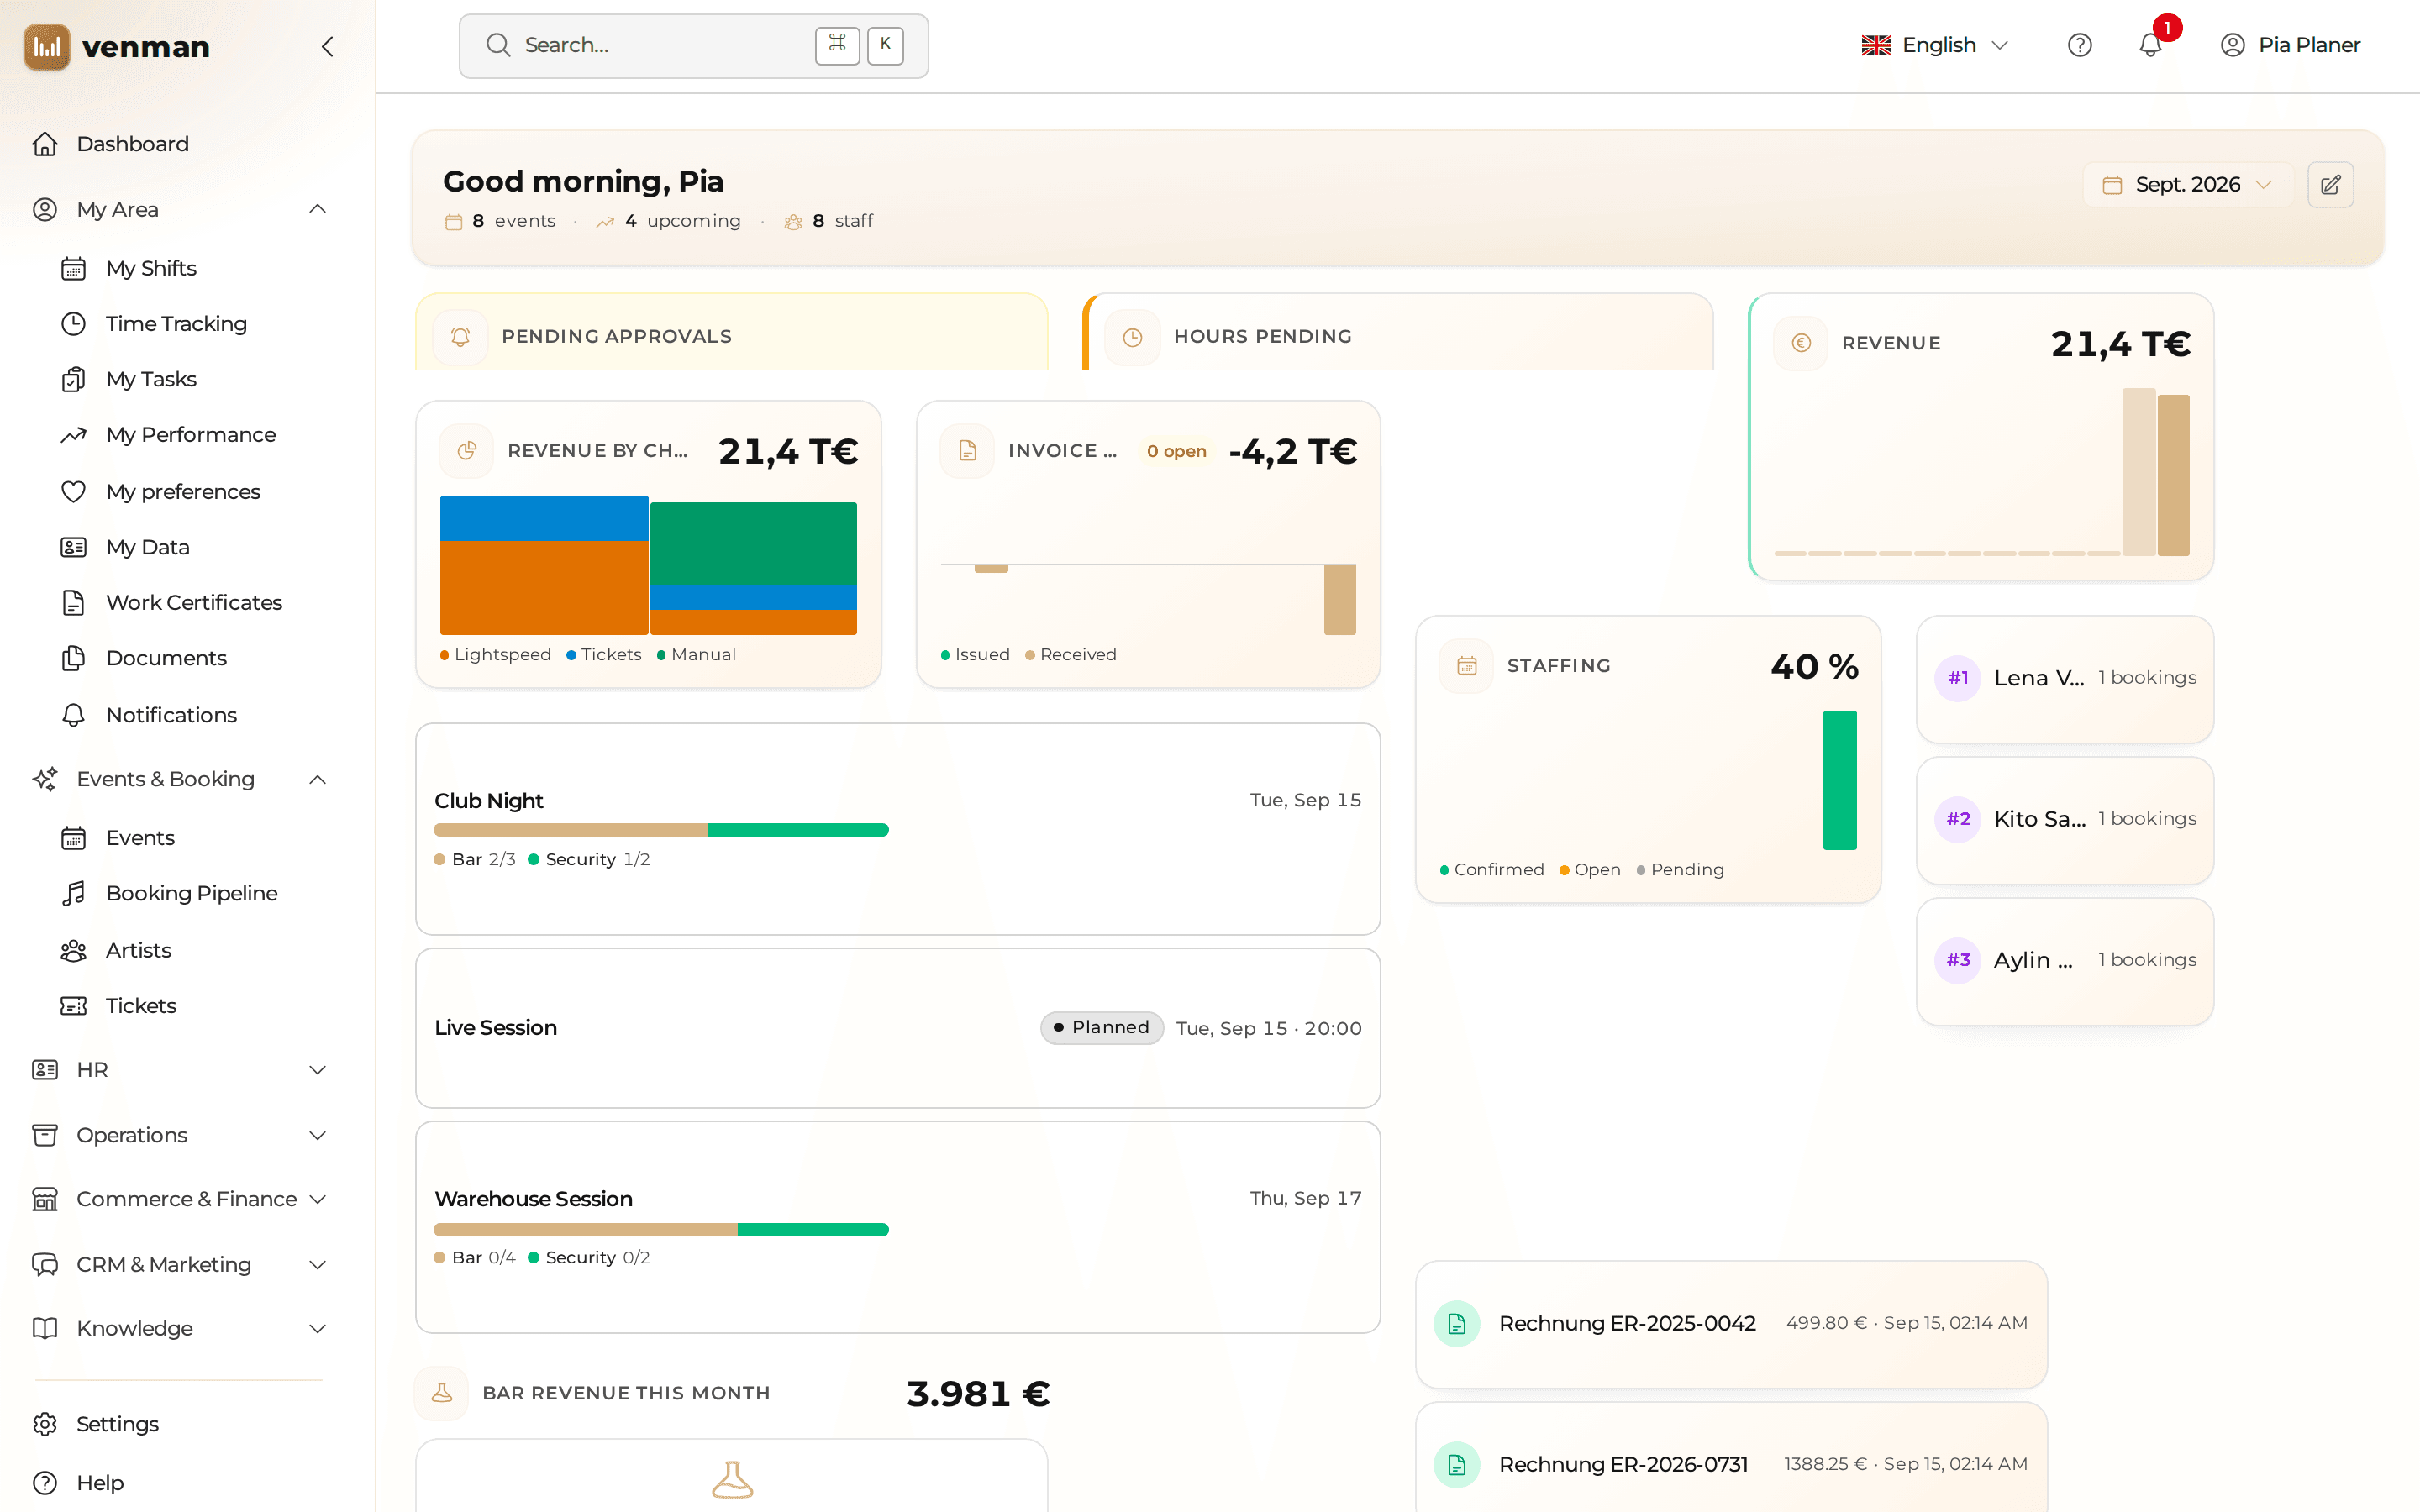This screenshot has width=2420, height=1512.
Task: Open the Sept. 2026 month selector
Action: (2187, 185)
